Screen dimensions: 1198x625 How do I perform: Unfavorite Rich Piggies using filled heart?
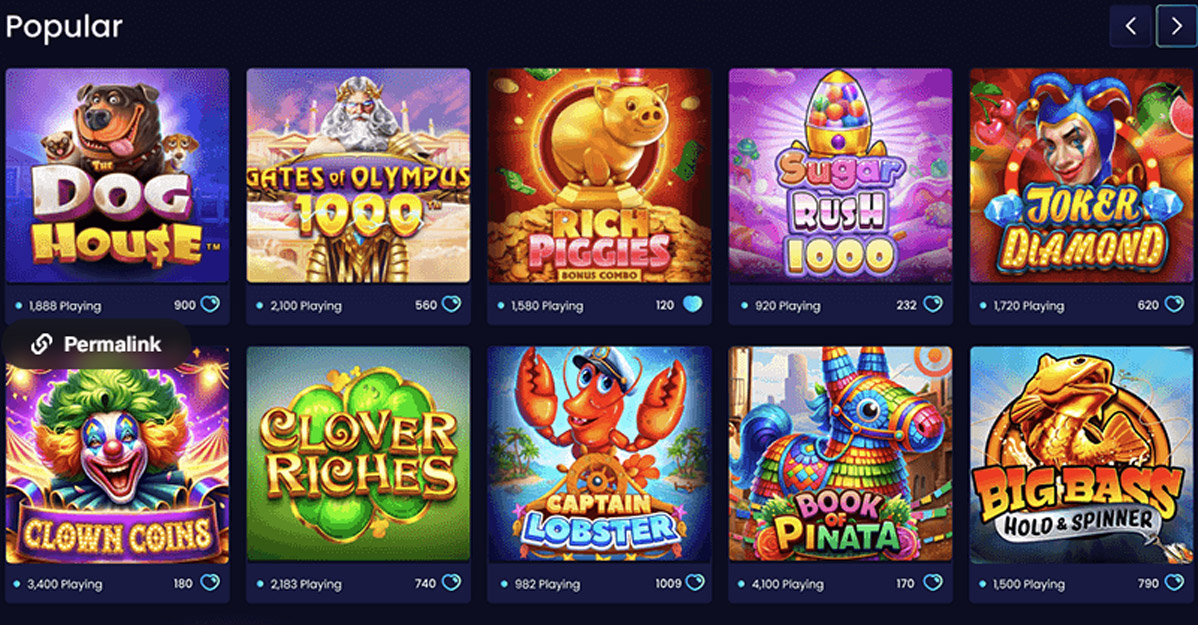tap(692, 304)
